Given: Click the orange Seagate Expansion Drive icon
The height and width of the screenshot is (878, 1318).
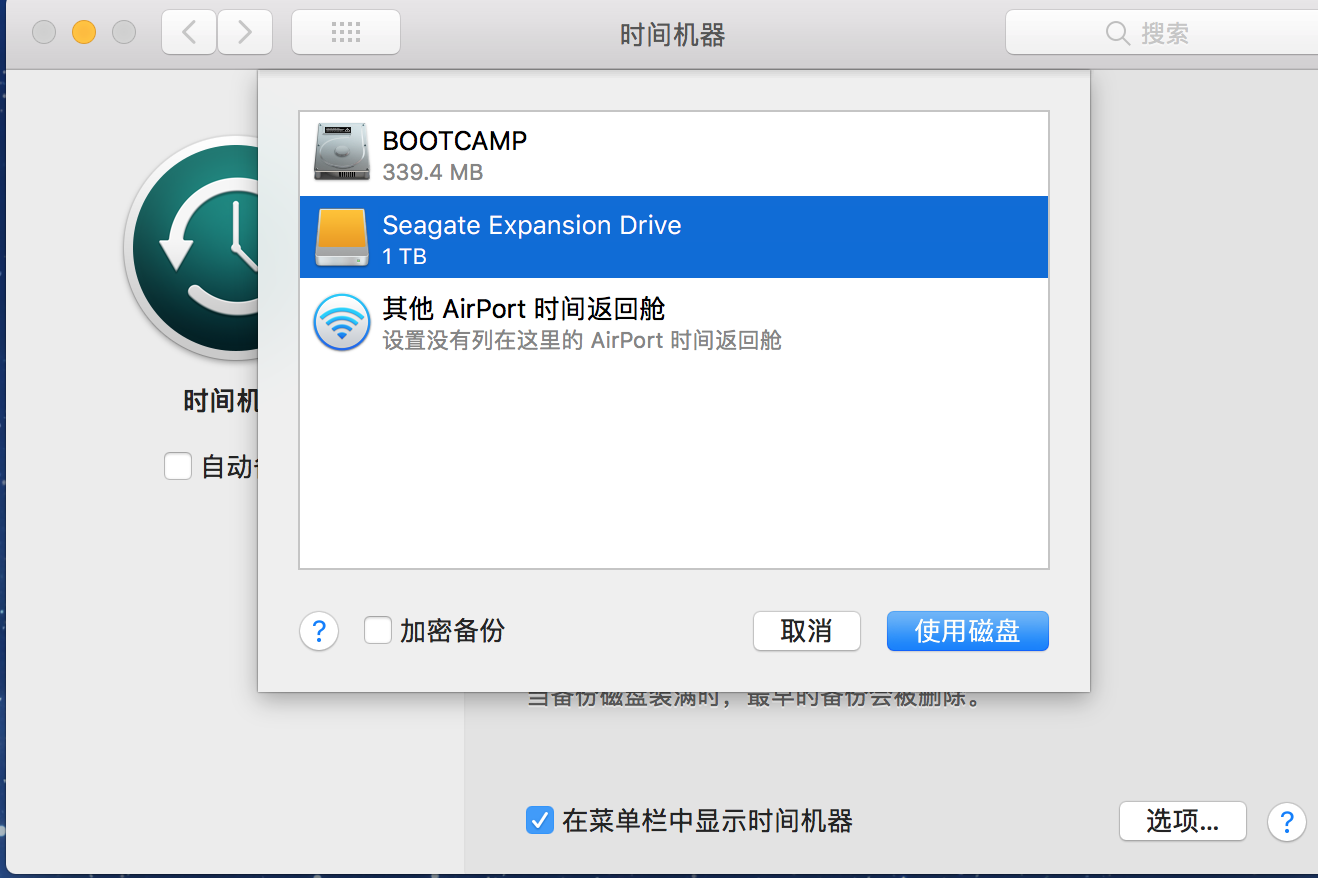Looking at the screenshot, I should [342, 237].
